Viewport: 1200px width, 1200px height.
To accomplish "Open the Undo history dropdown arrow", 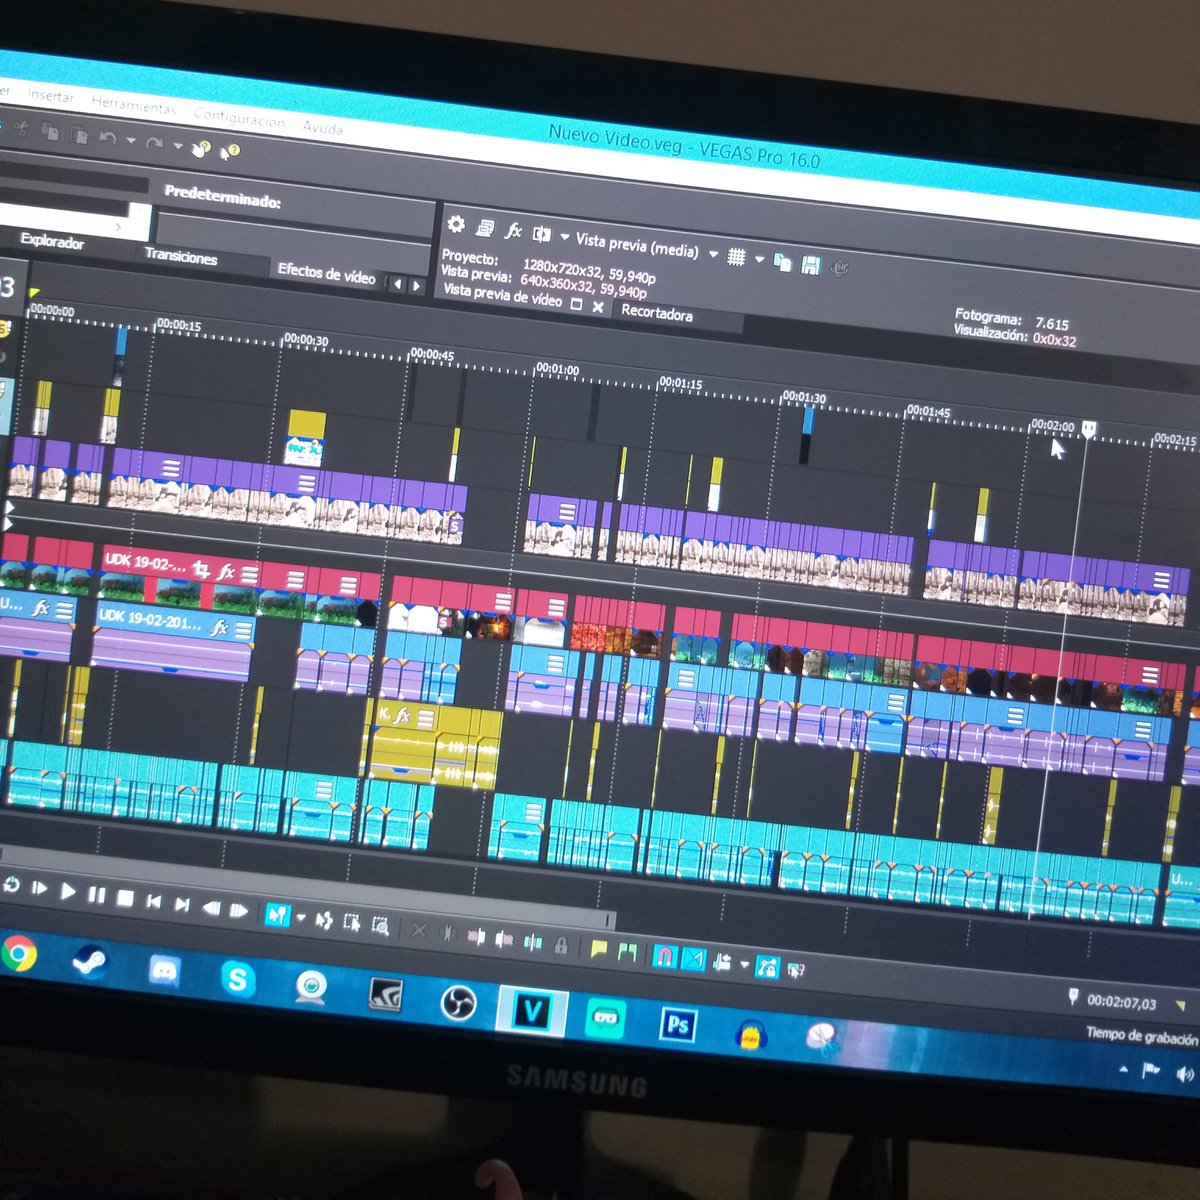I will [131, 140].
